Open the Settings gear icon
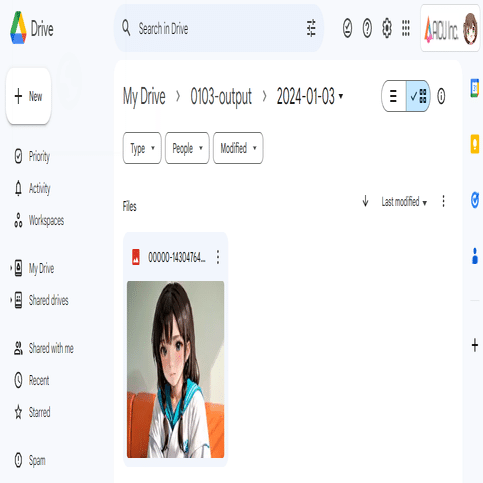The image size is (483, 483). [387, 28]
